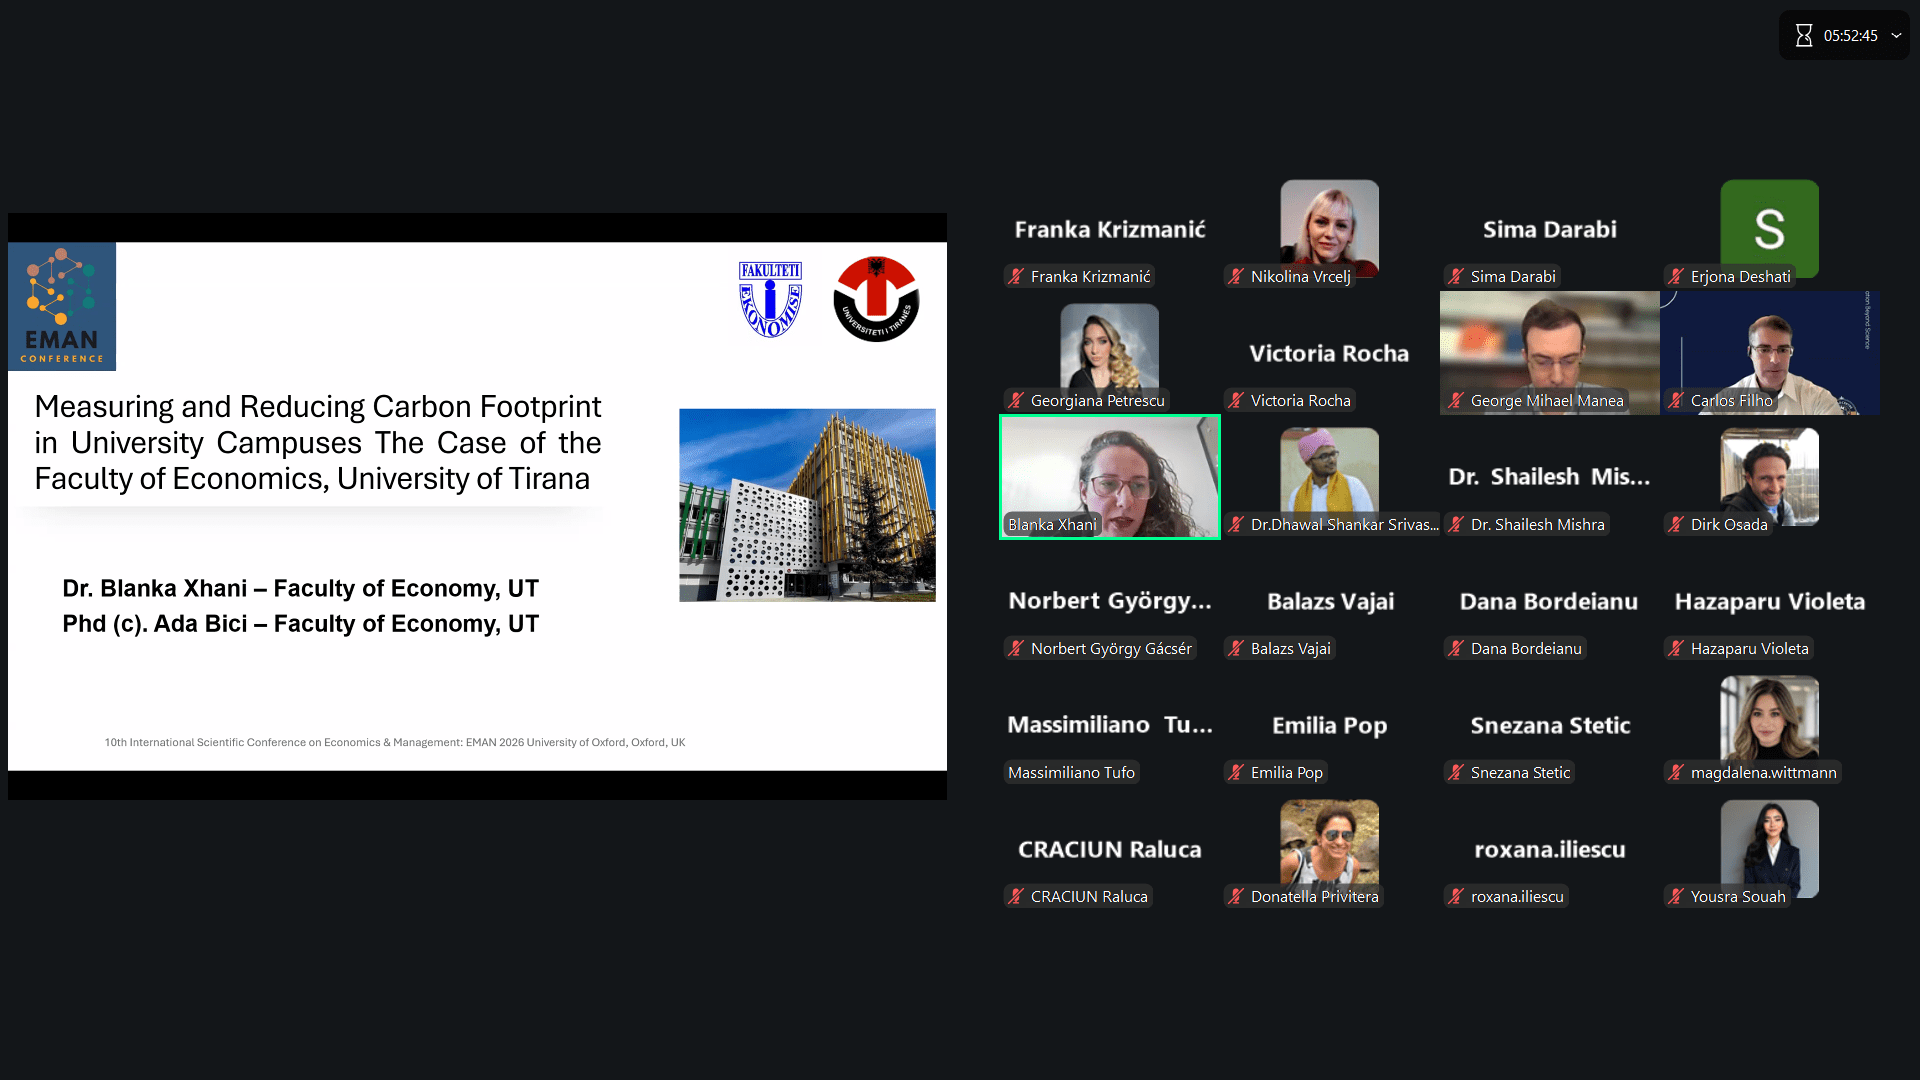This screenshot has width=1920, height=1080.
Task: Click muted mic icon beside Sima Darabi
Action: (1456, 277)
